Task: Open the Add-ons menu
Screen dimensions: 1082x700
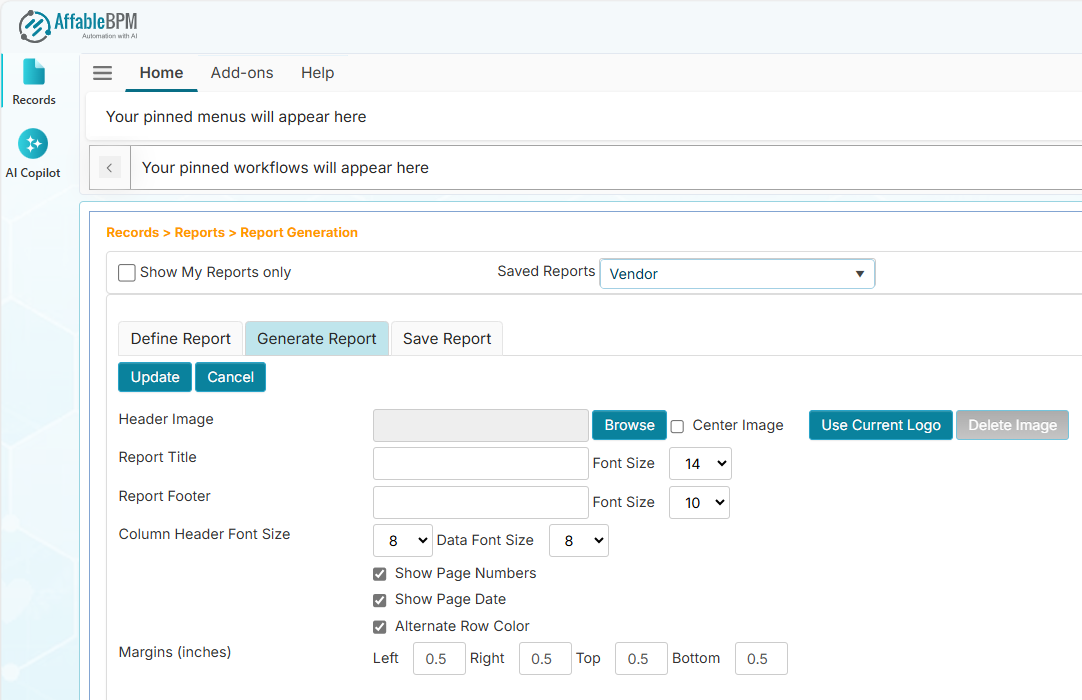Action: click(x=242, y=73)
